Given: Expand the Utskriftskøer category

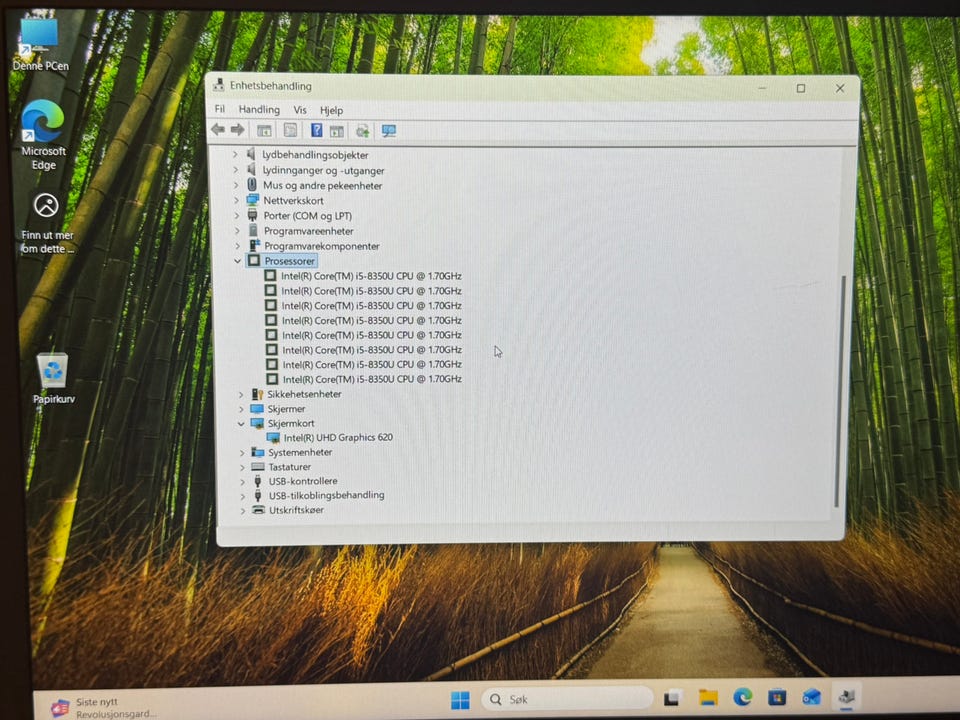Looking at the screenshot, I should click(x=243, y=510).
